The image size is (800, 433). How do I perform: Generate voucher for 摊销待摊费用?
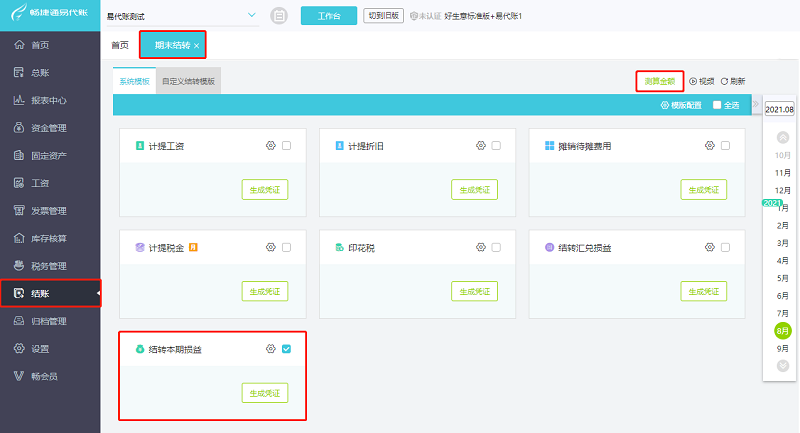(x=704, y=190)
